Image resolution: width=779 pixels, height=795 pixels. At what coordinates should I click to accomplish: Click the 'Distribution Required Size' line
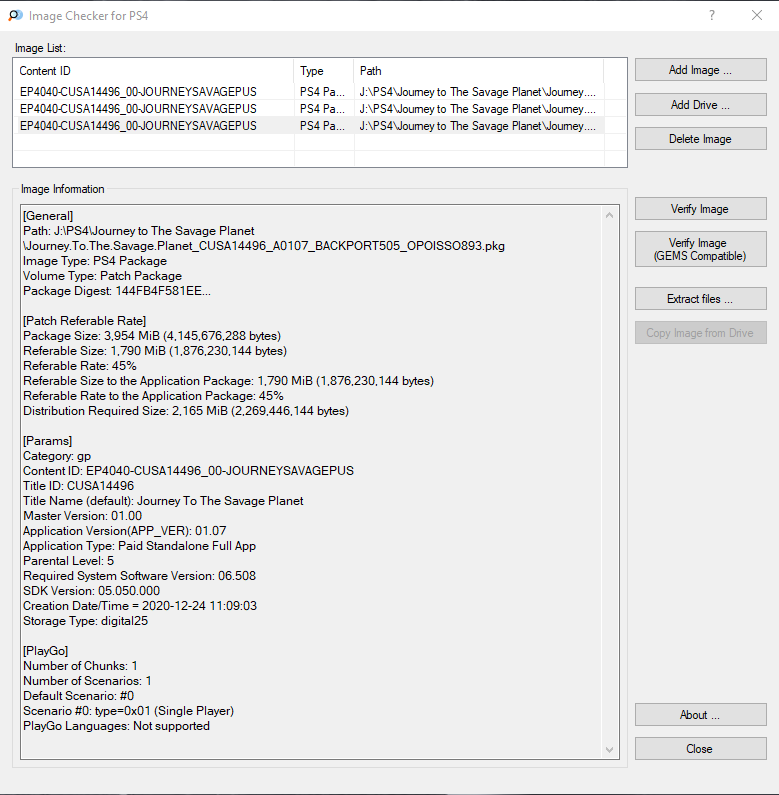pyautogui.click(x=186, y=411)
